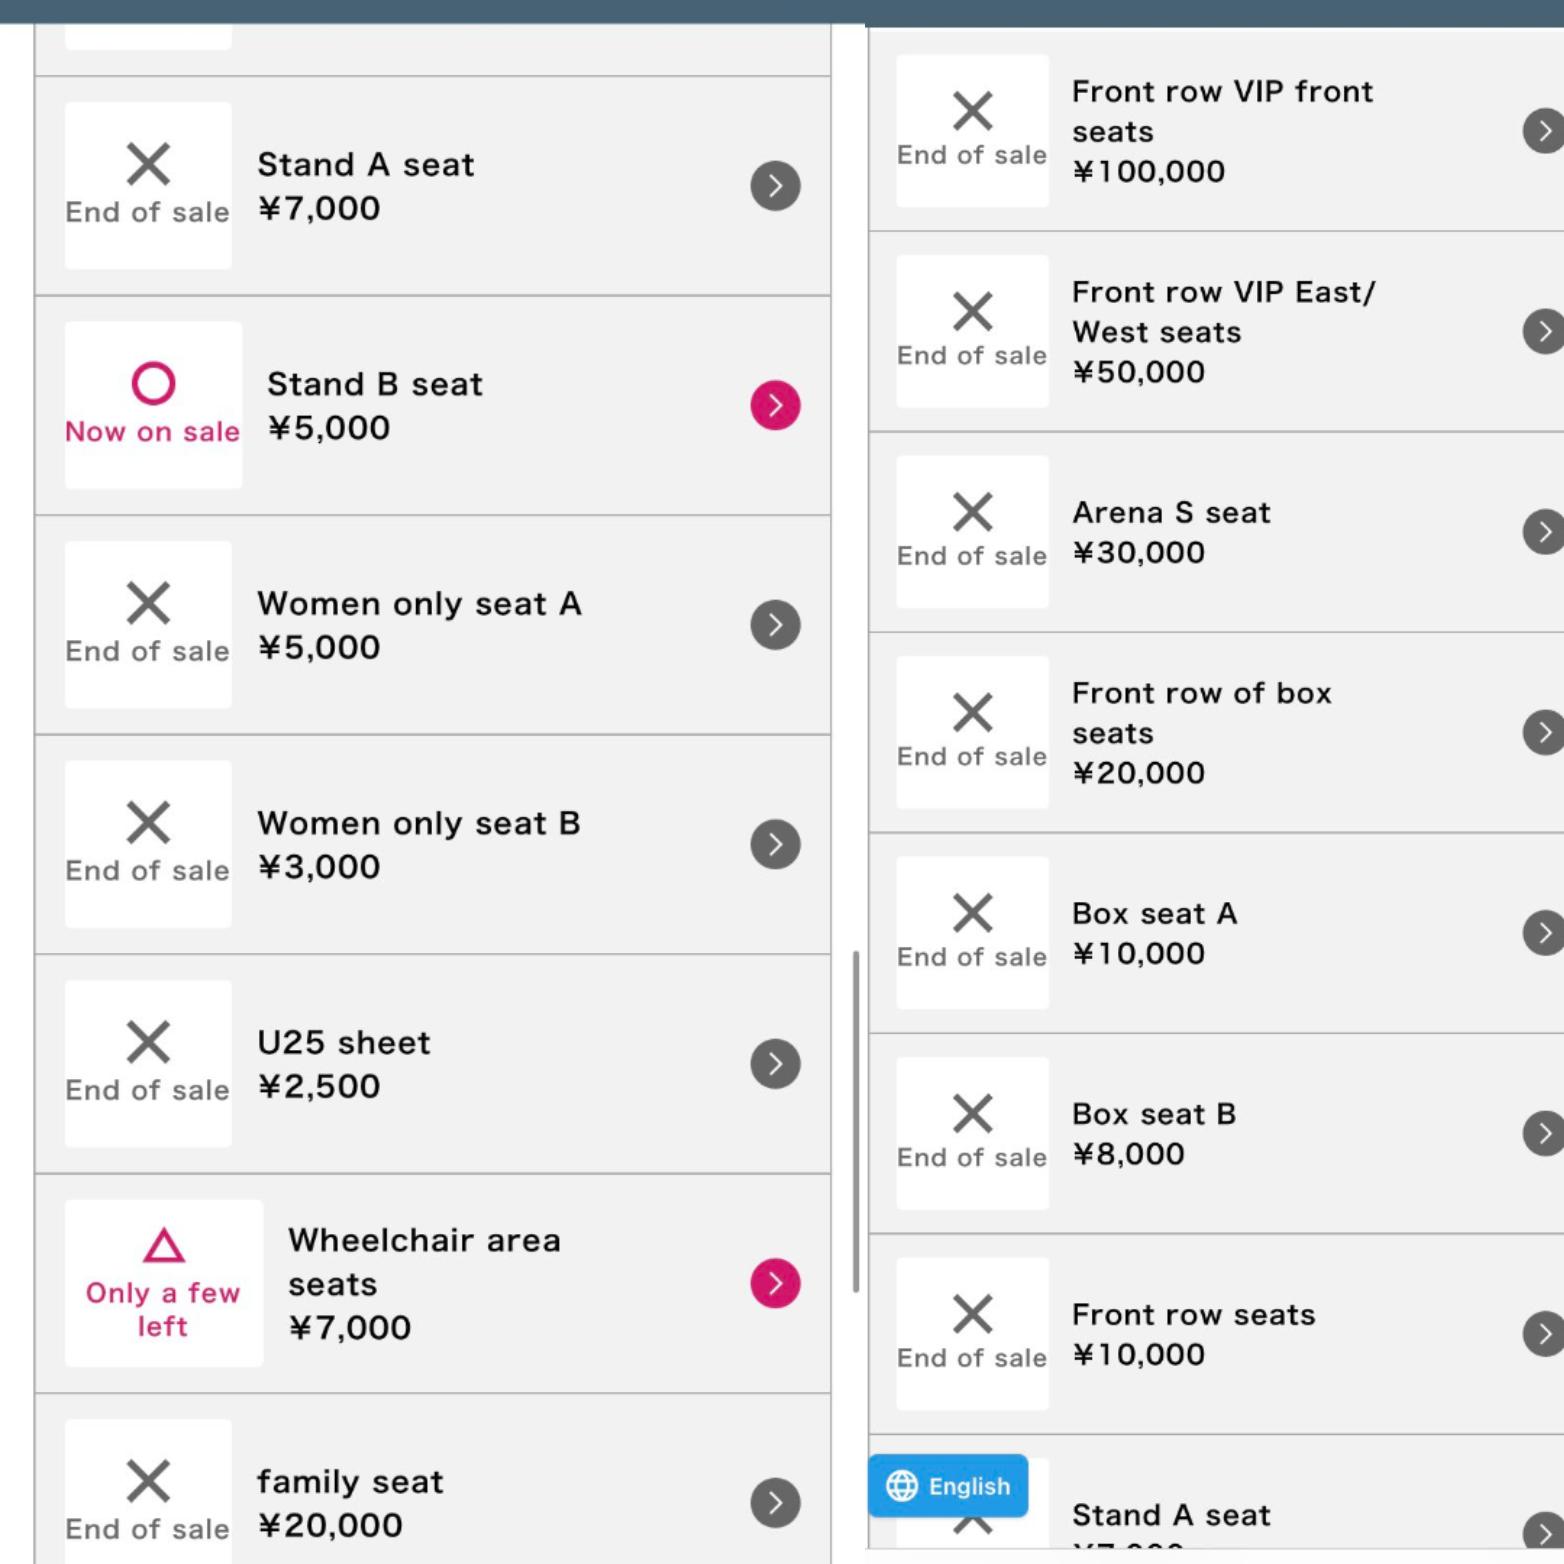The height and width of the screenshot is (1564, 1564).
Task: Click the vertical scrollbar between the panels
Action: point(856,1120)
